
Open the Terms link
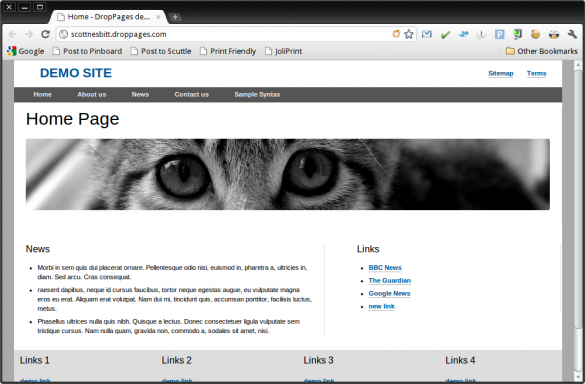[x=536, y=74]
